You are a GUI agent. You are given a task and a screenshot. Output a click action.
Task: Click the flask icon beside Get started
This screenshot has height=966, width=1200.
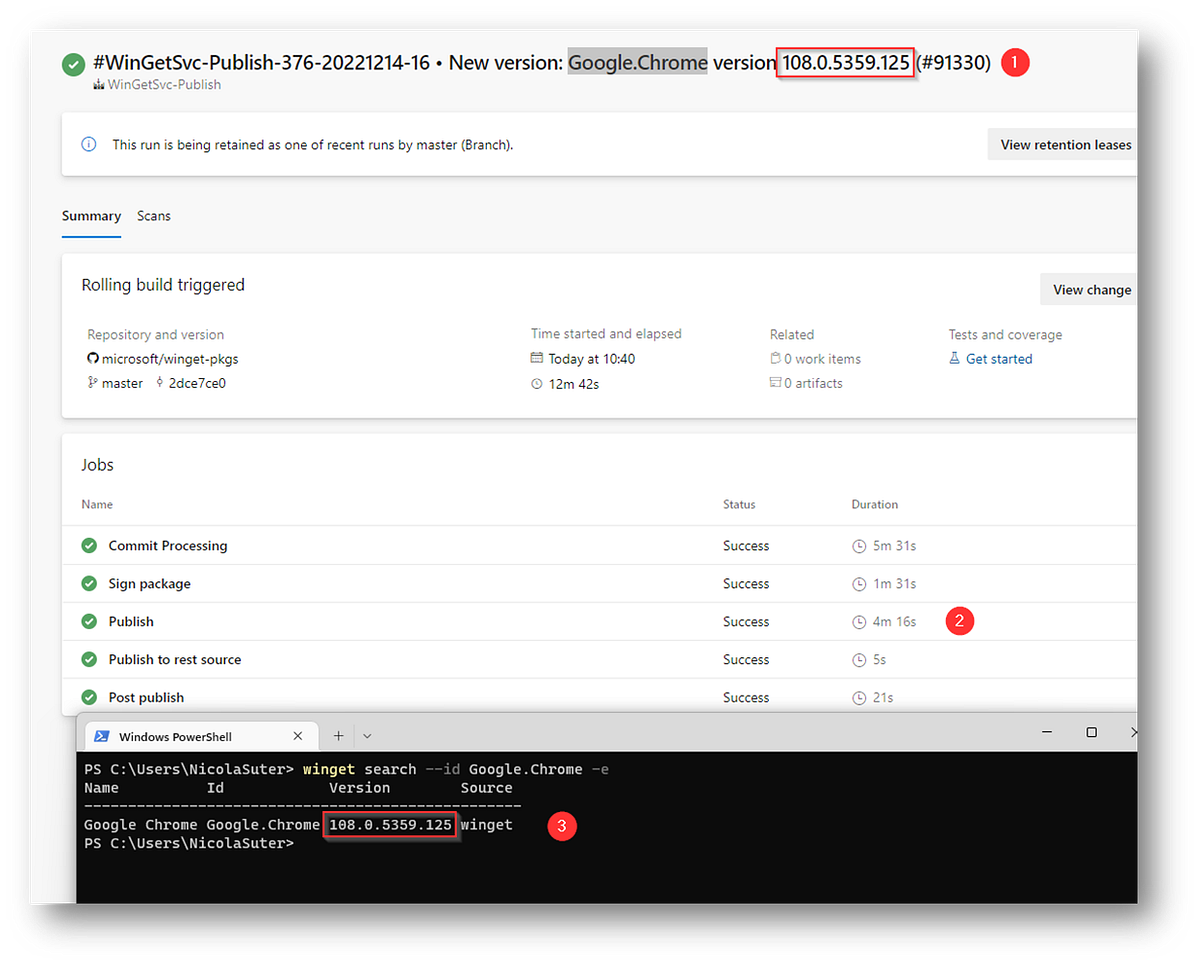[x=955, y=359]
